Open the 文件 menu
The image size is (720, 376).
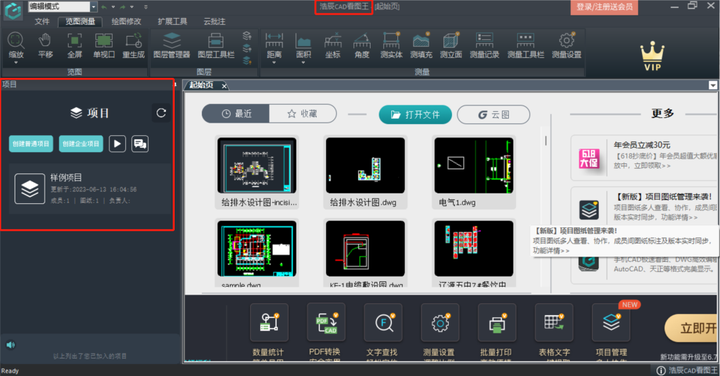42,22
